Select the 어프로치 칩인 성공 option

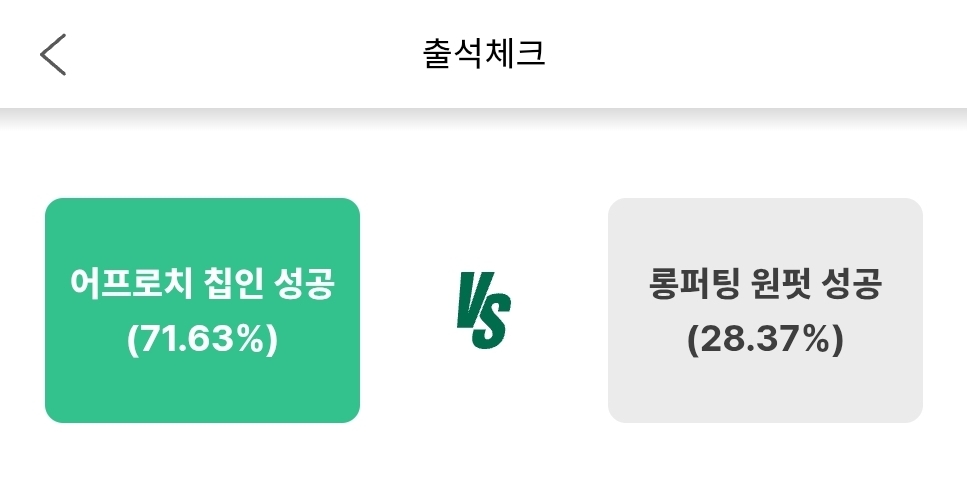[x=202, y=310]
